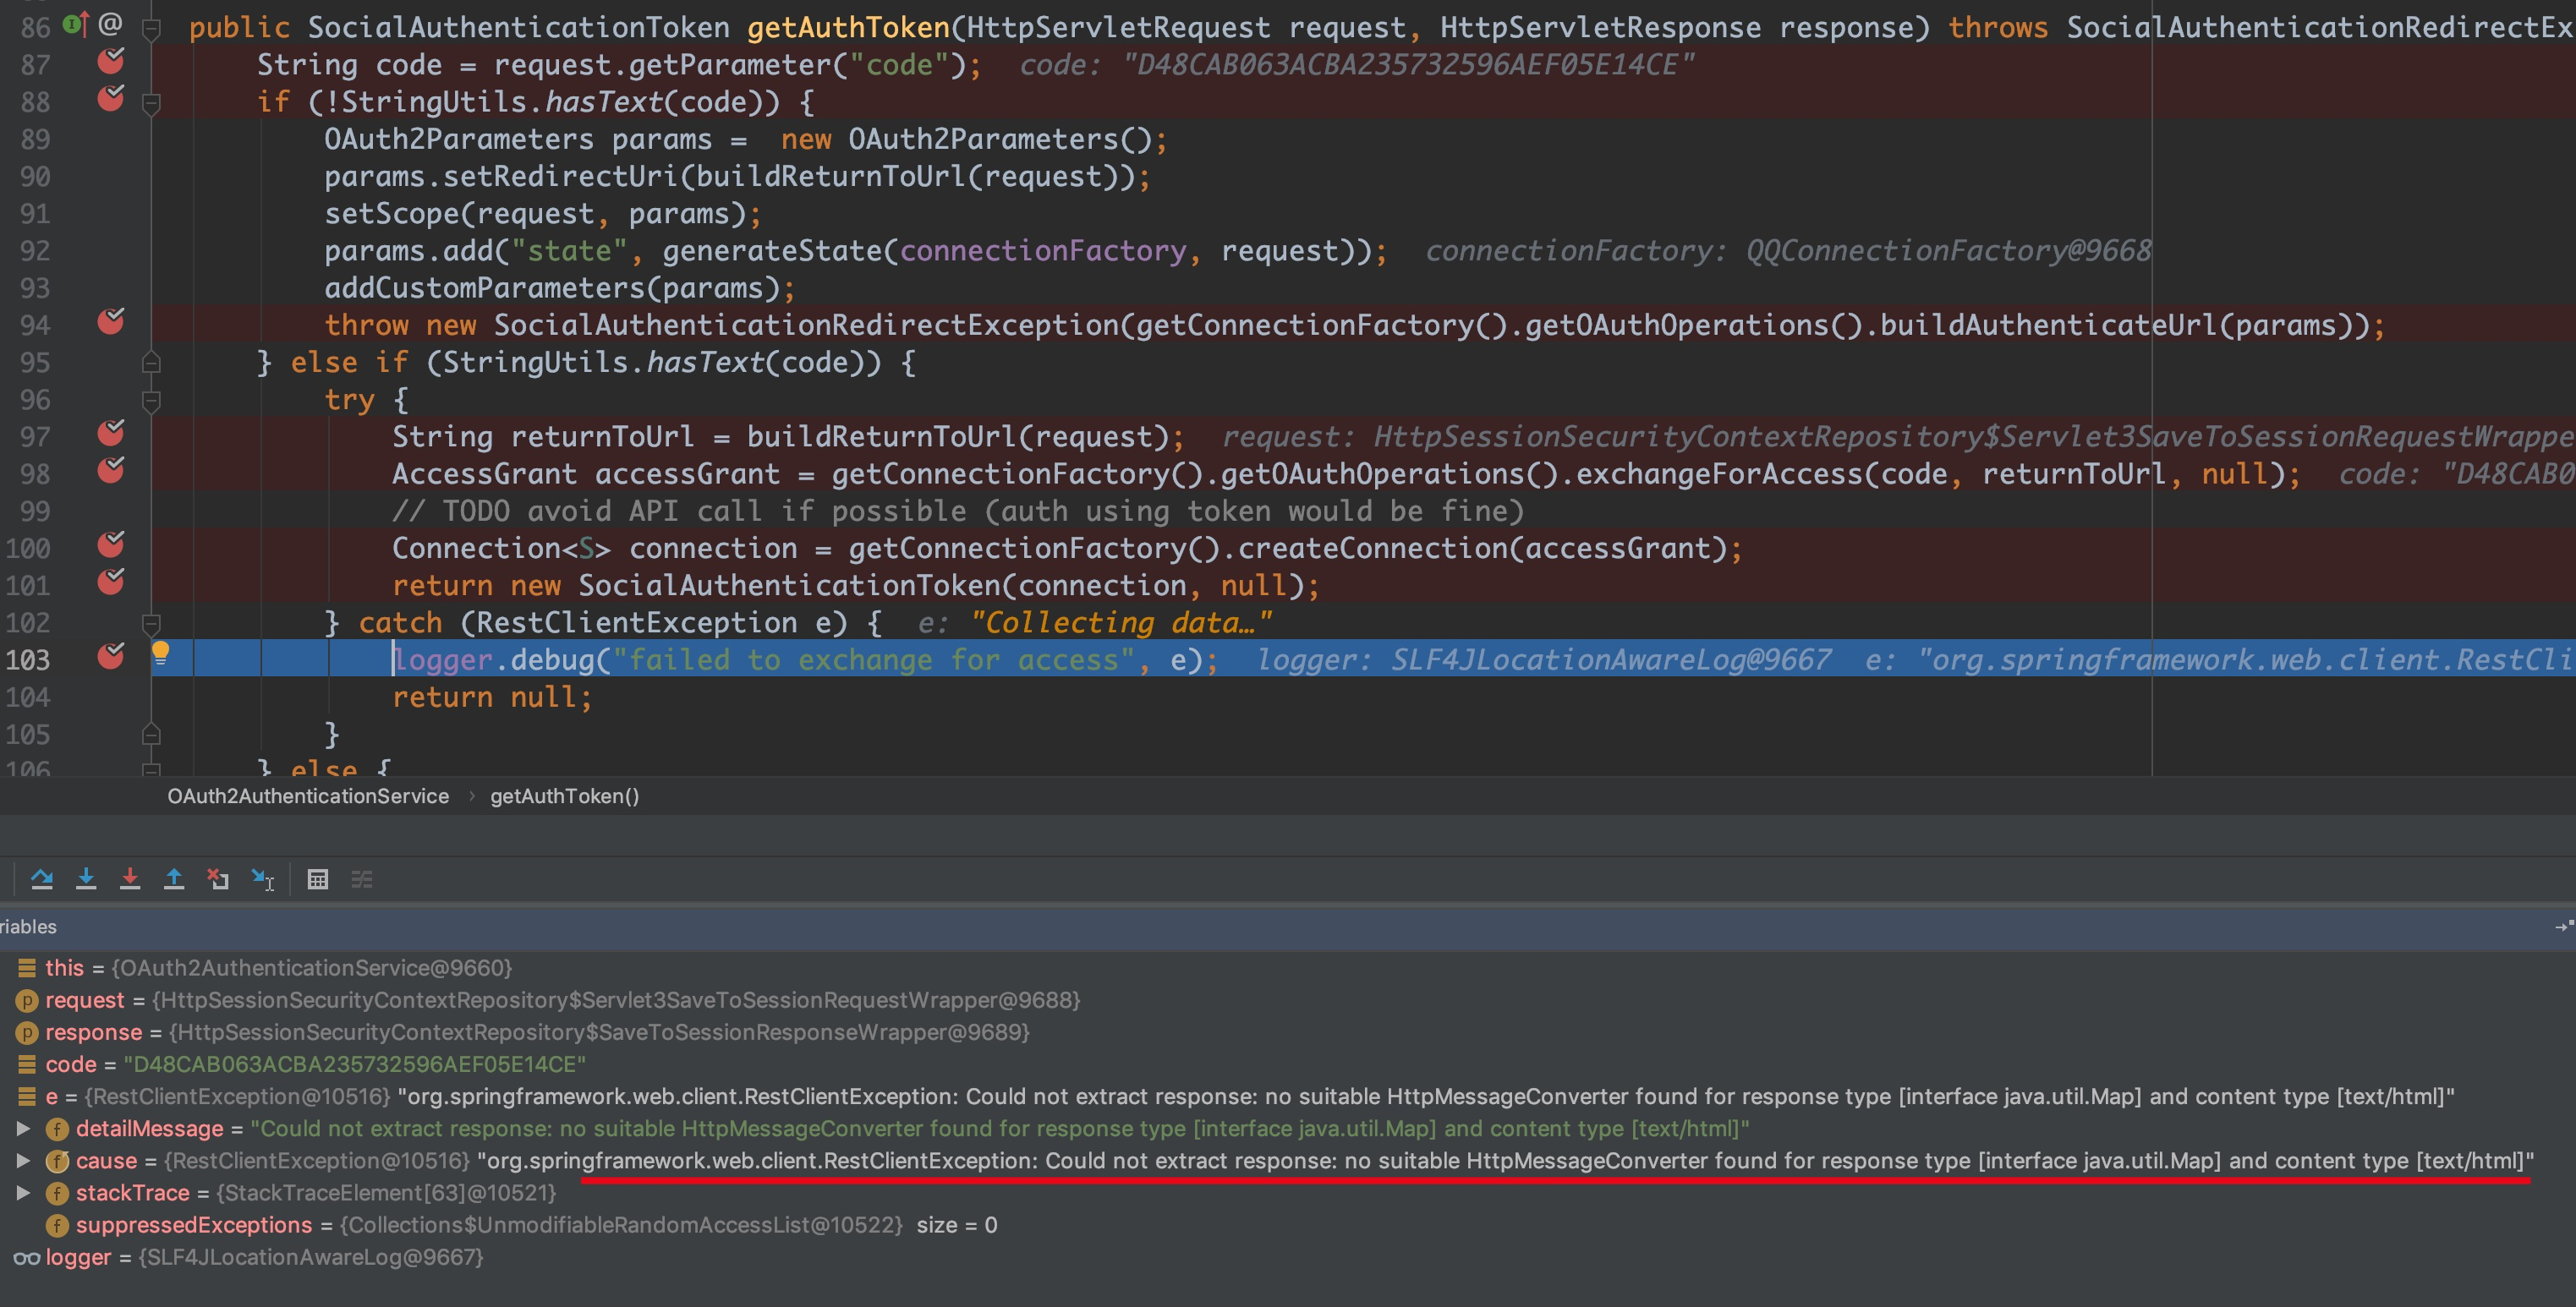This screenshot has height=1307, width=2576.
Task: Click the Variables panel pin icon at far right
Action: tap(2564, 927)
